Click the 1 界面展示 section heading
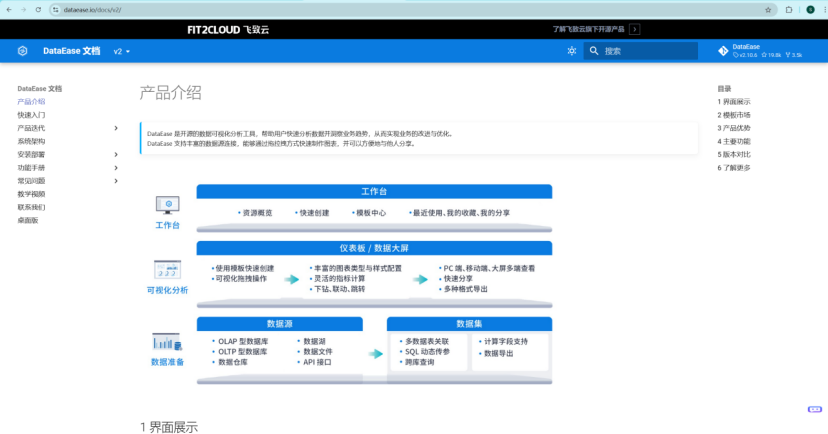This screenshot has width=828, height=434. coord(169,427)
